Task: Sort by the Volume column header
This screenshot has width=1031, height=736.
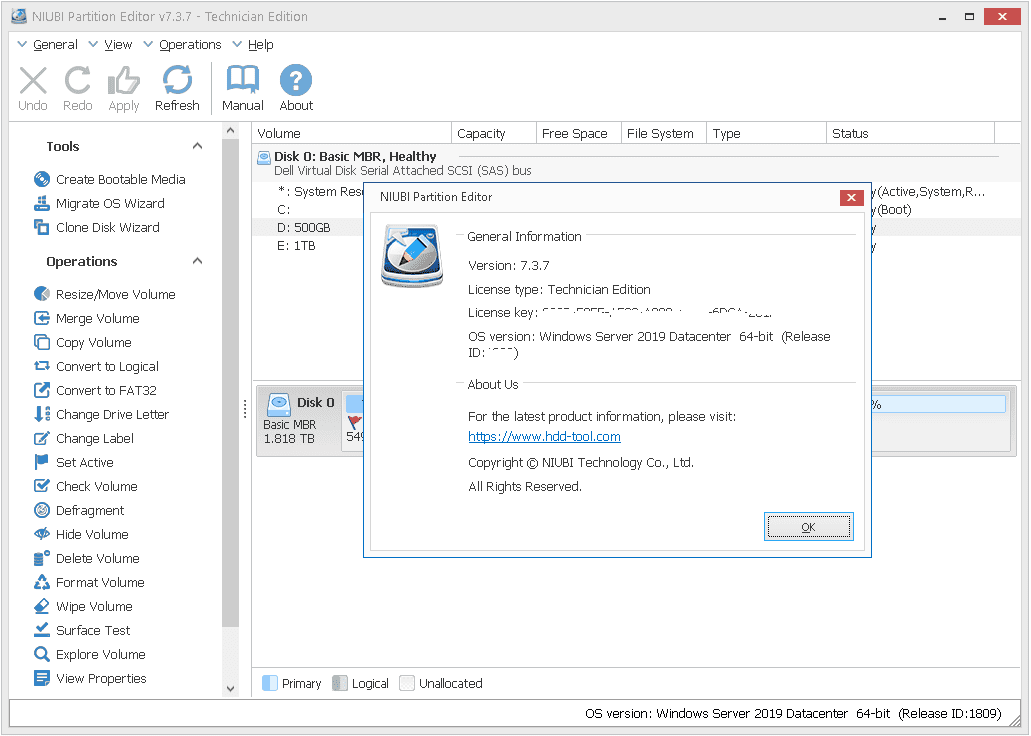Action: tap(352, 133)
